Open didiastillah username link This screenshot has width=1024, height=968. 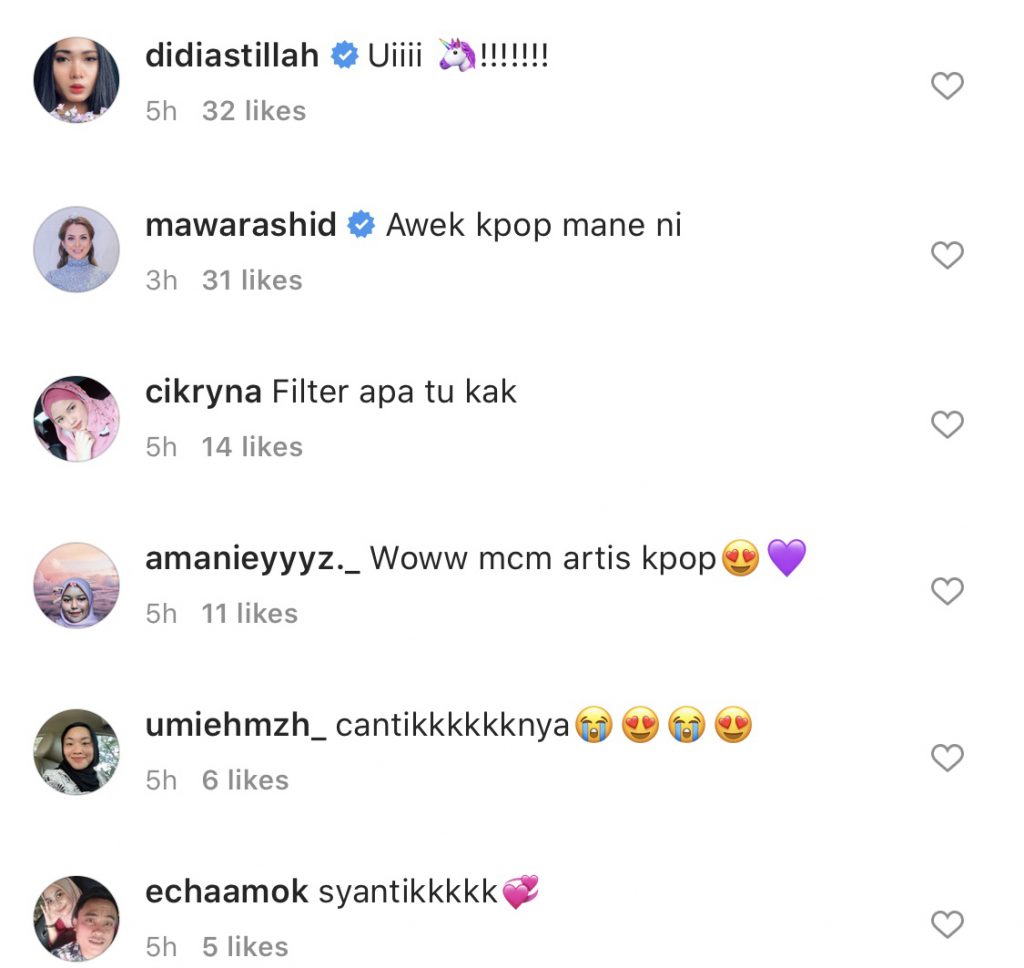point(232,56)
